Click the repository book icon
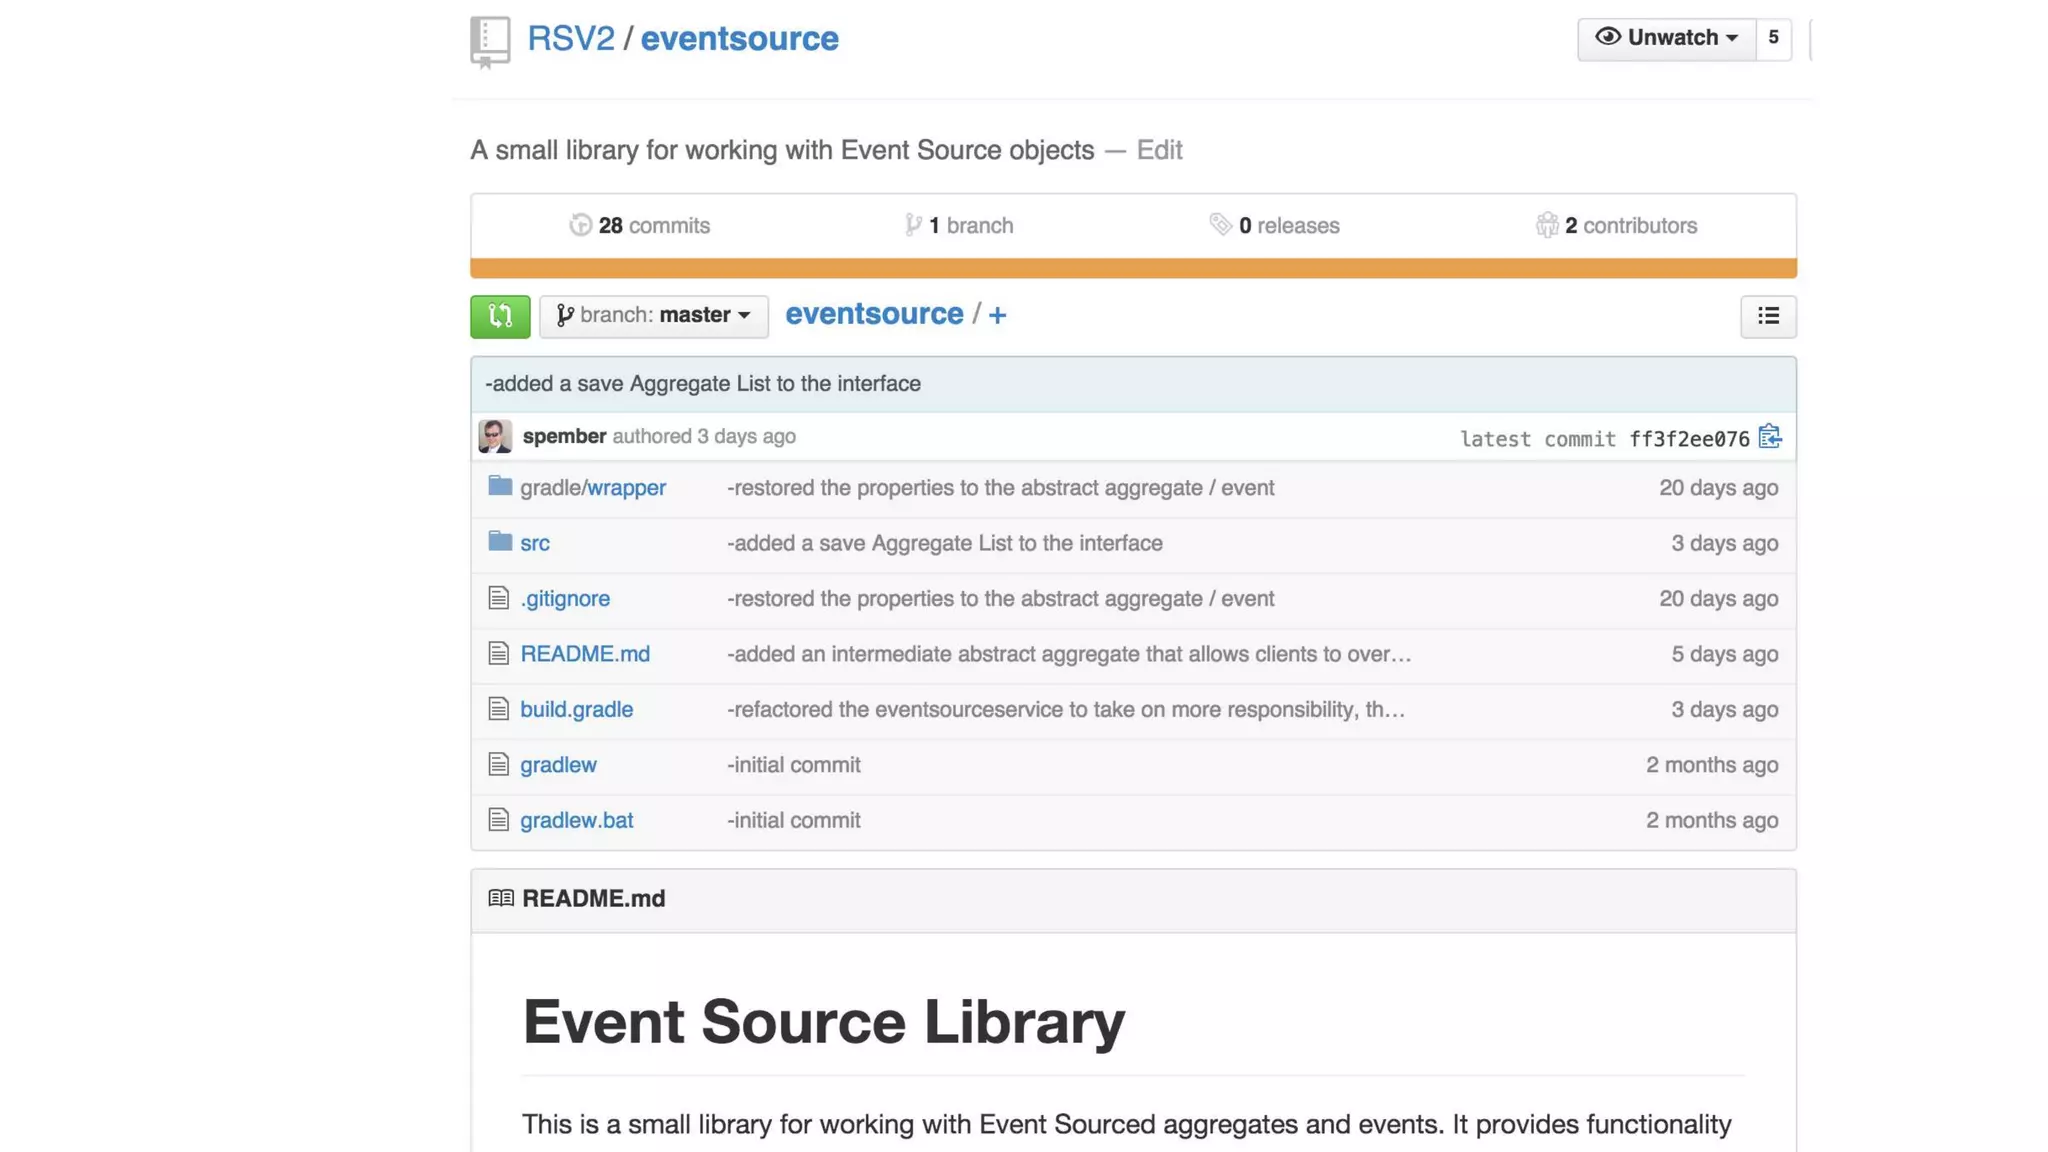Viewport: 2048px width, 1152px height. point(490,41)
